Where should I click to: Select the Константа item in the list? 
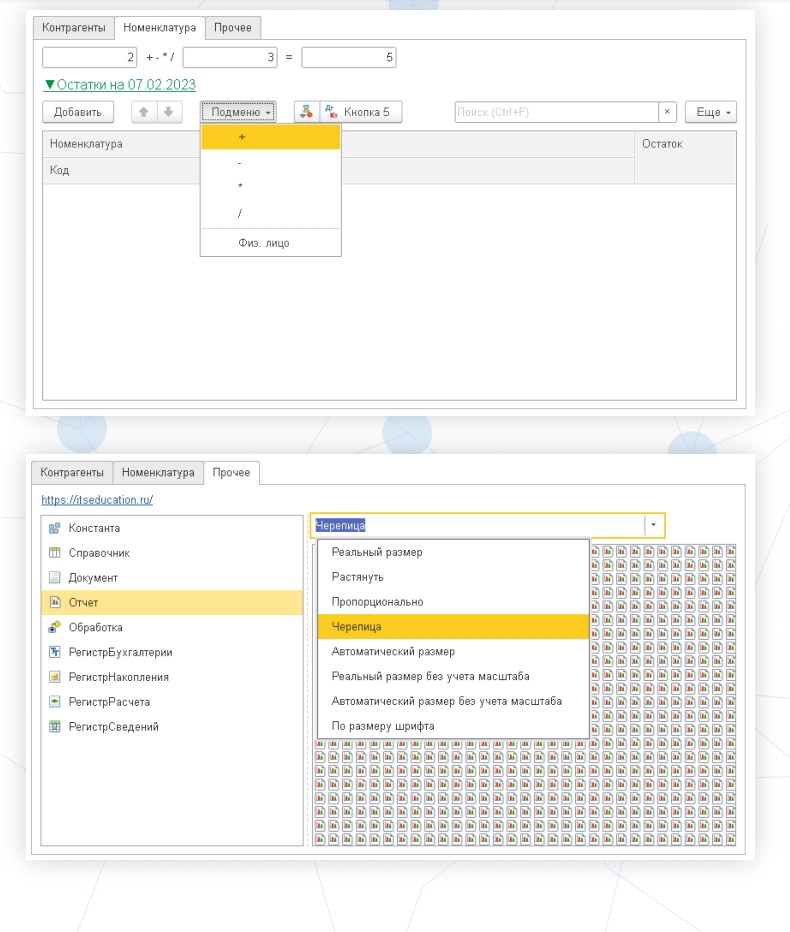pos(94,527)
